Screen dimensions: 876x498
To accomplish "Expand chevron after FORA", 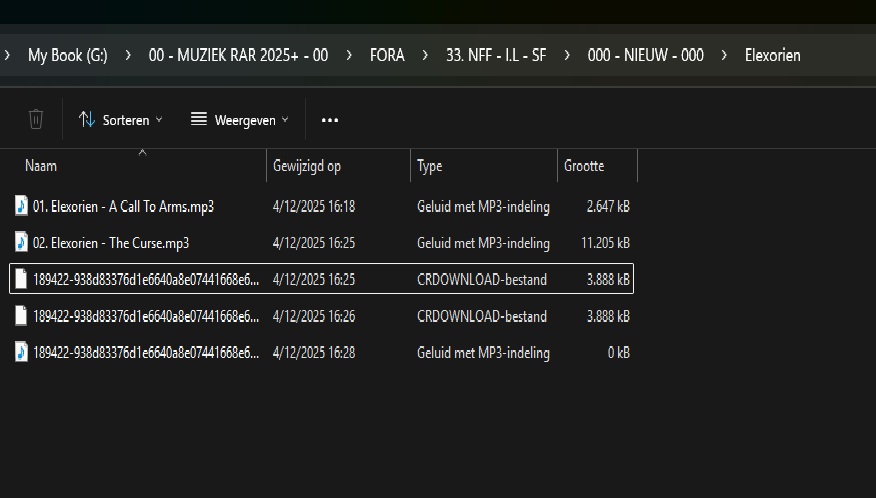I will [425, 55].
